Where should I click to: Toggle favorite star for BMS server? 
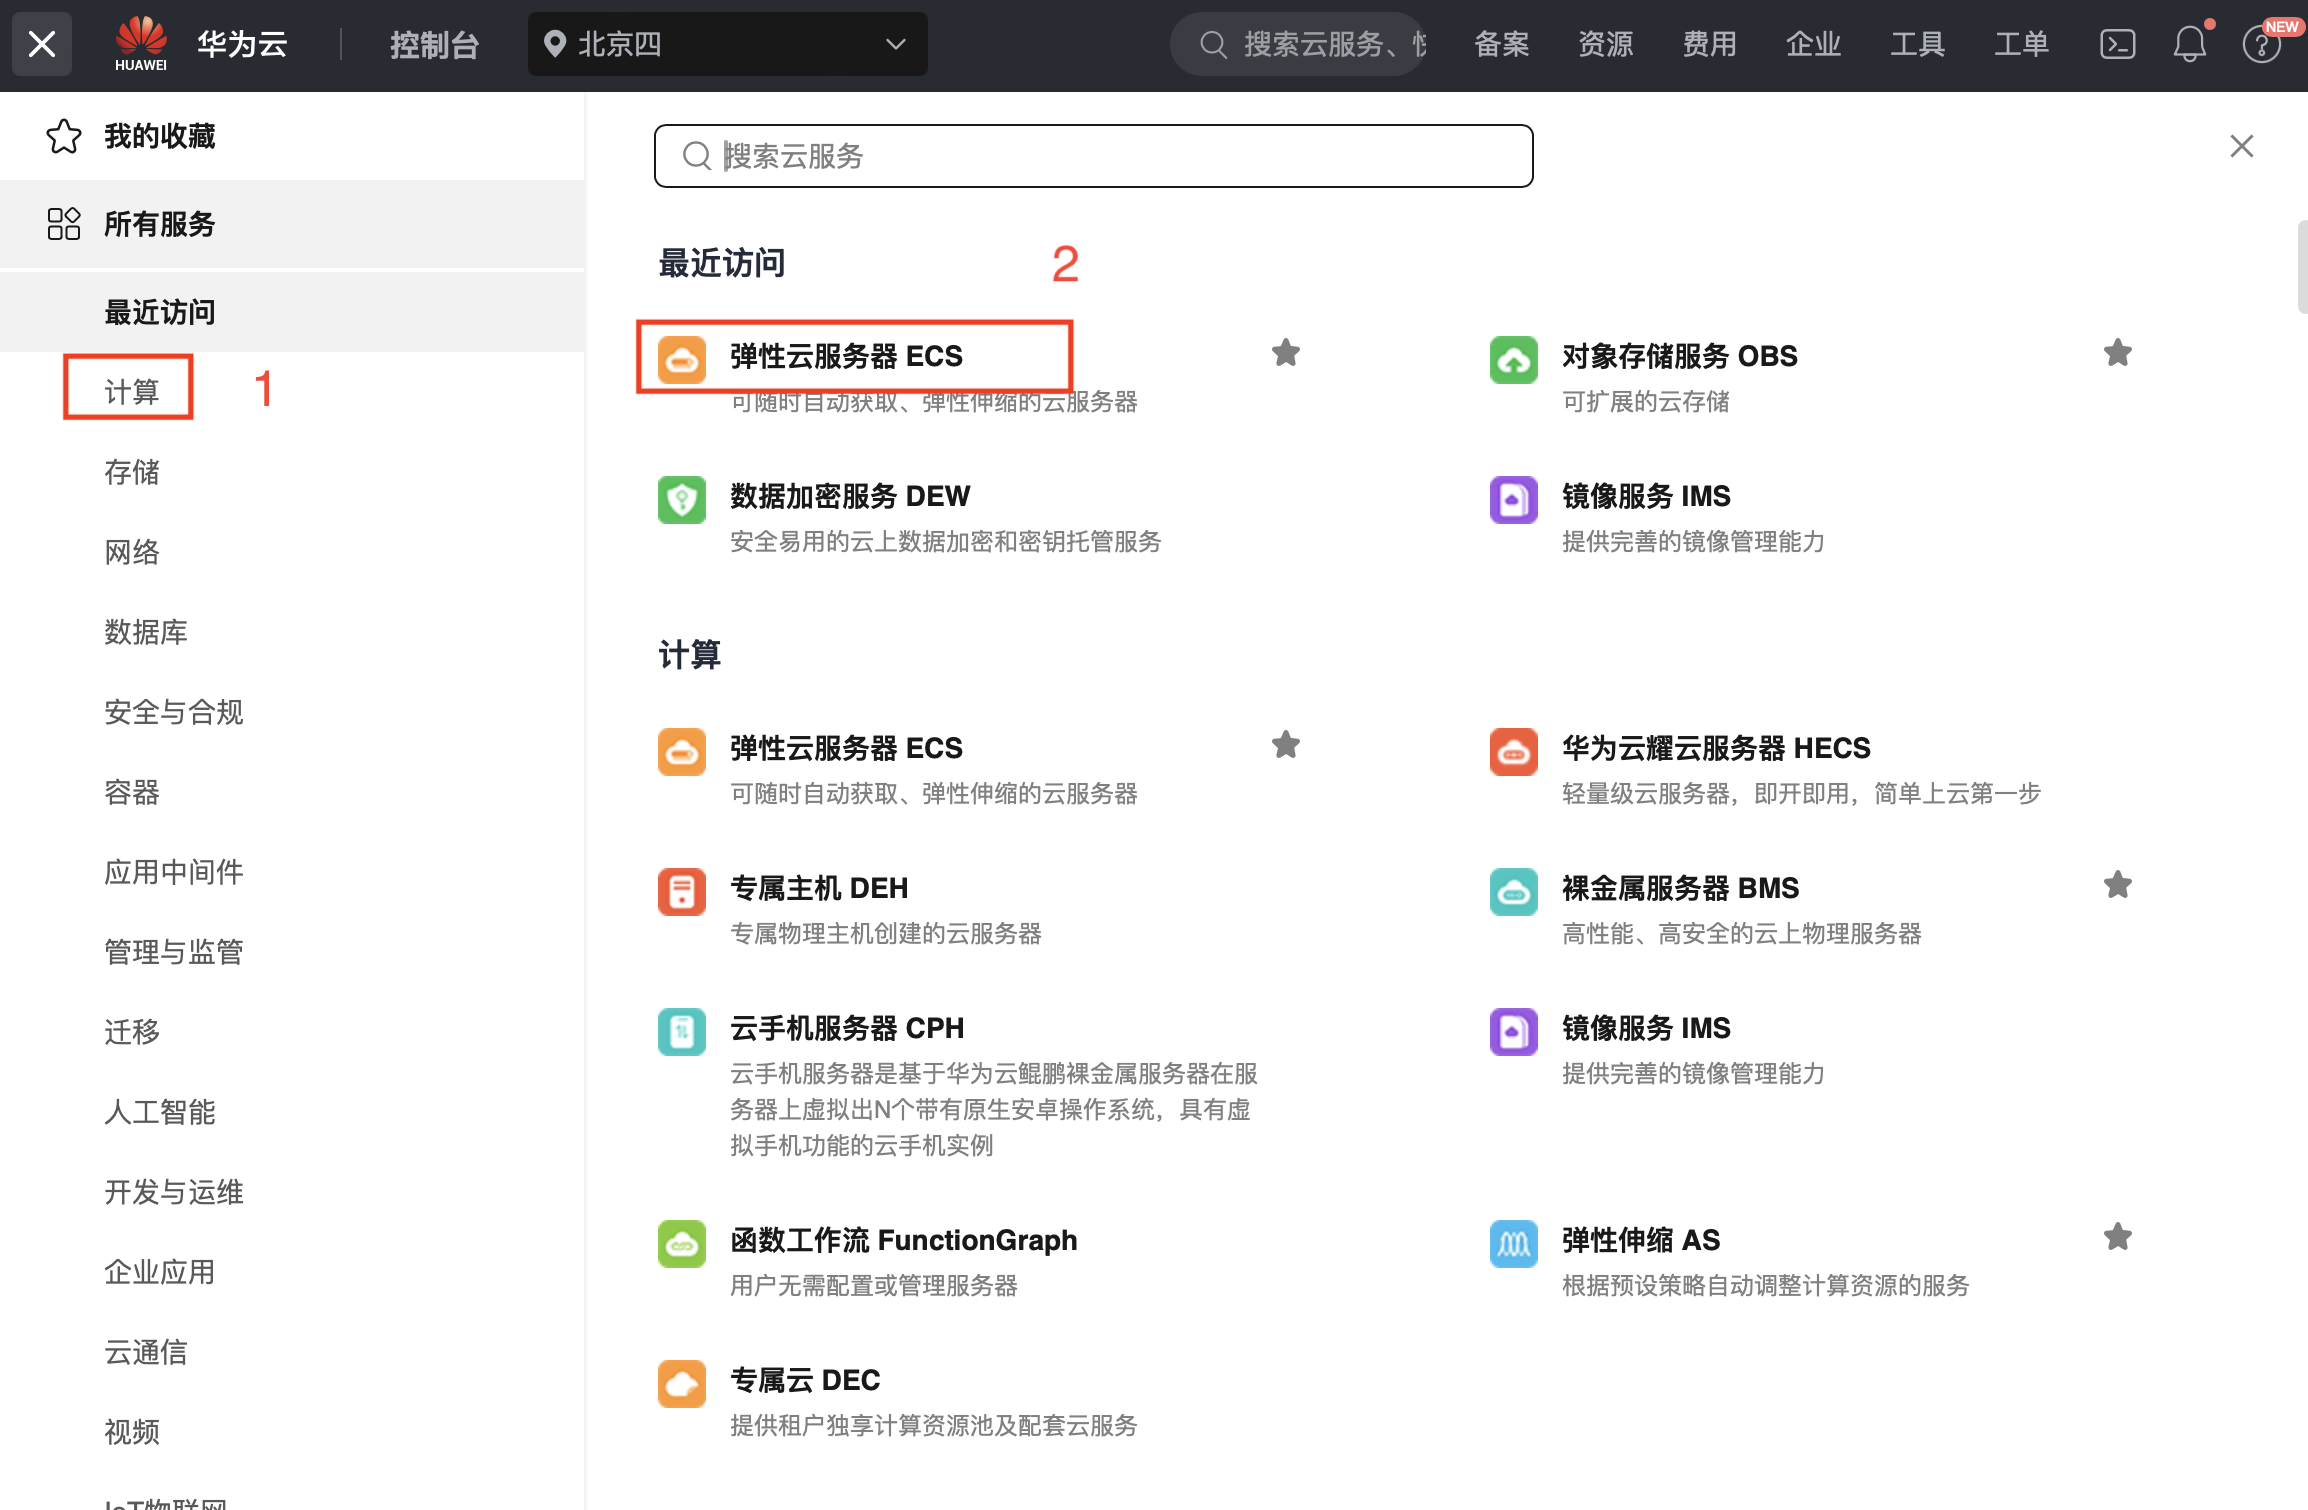click(2117, 885)
